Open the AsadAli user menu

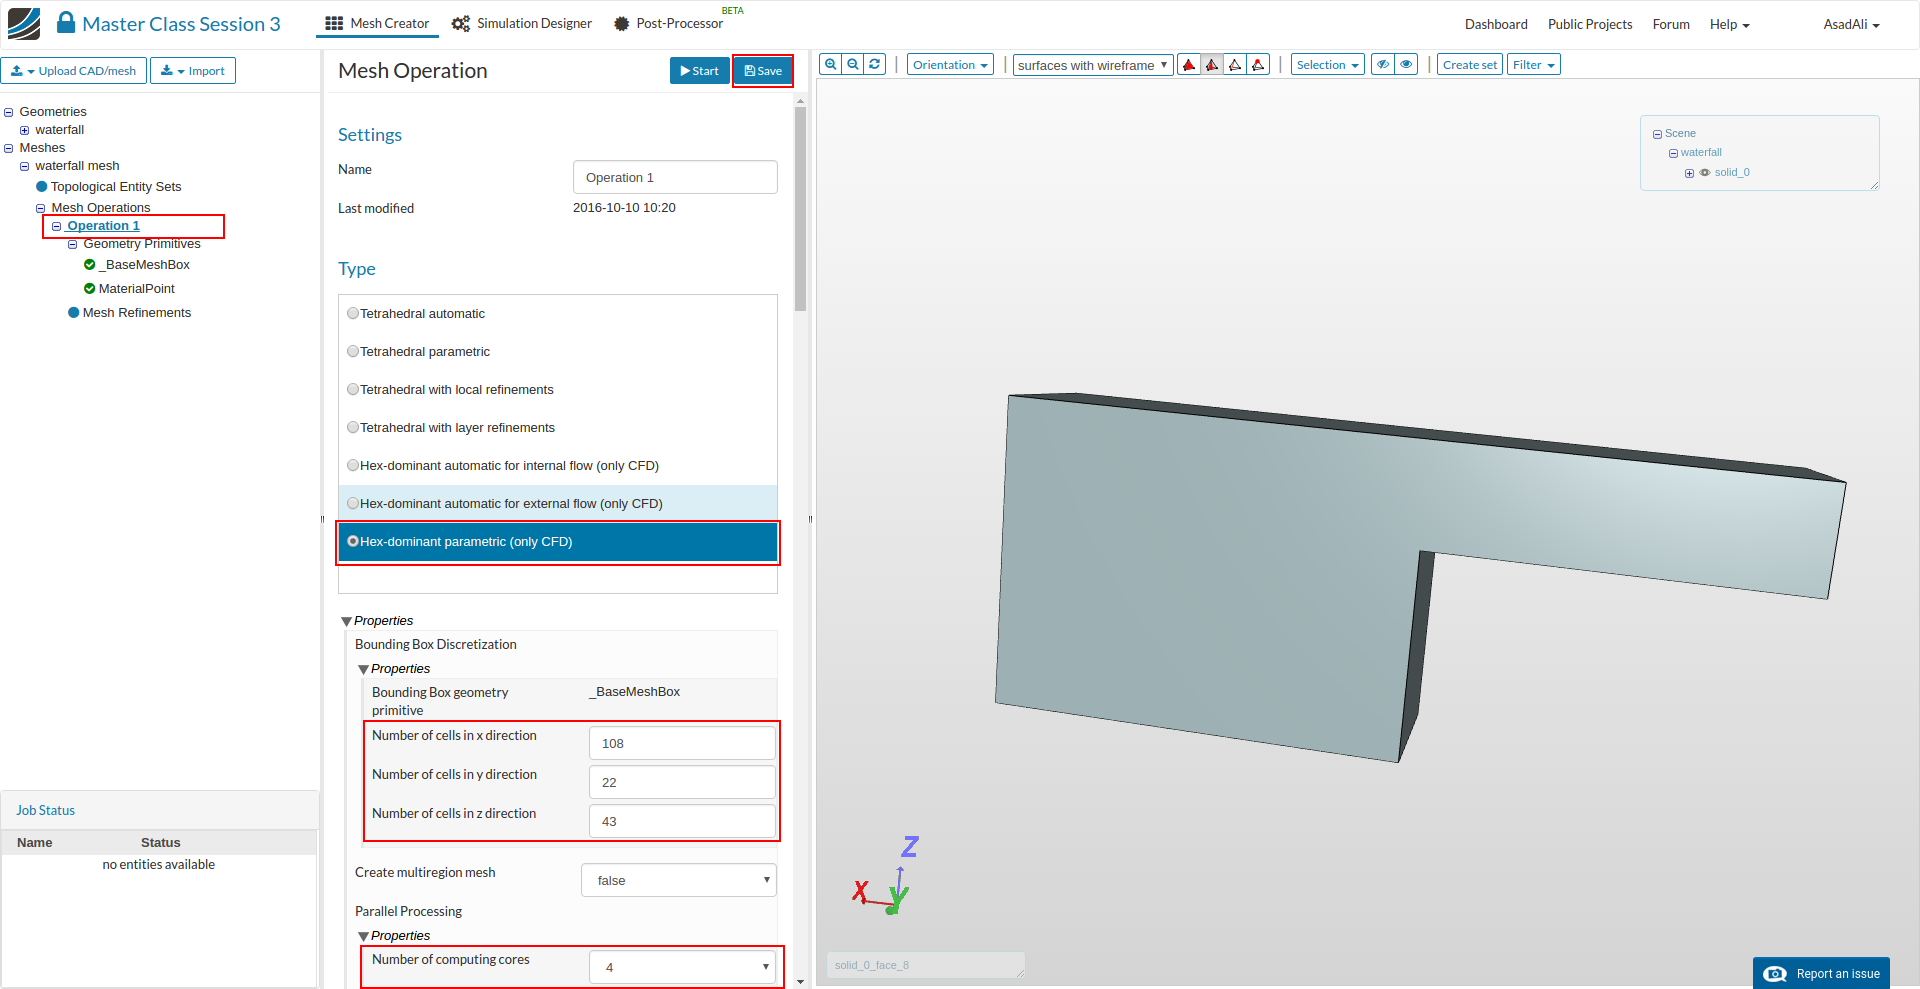pos(1851,24)
